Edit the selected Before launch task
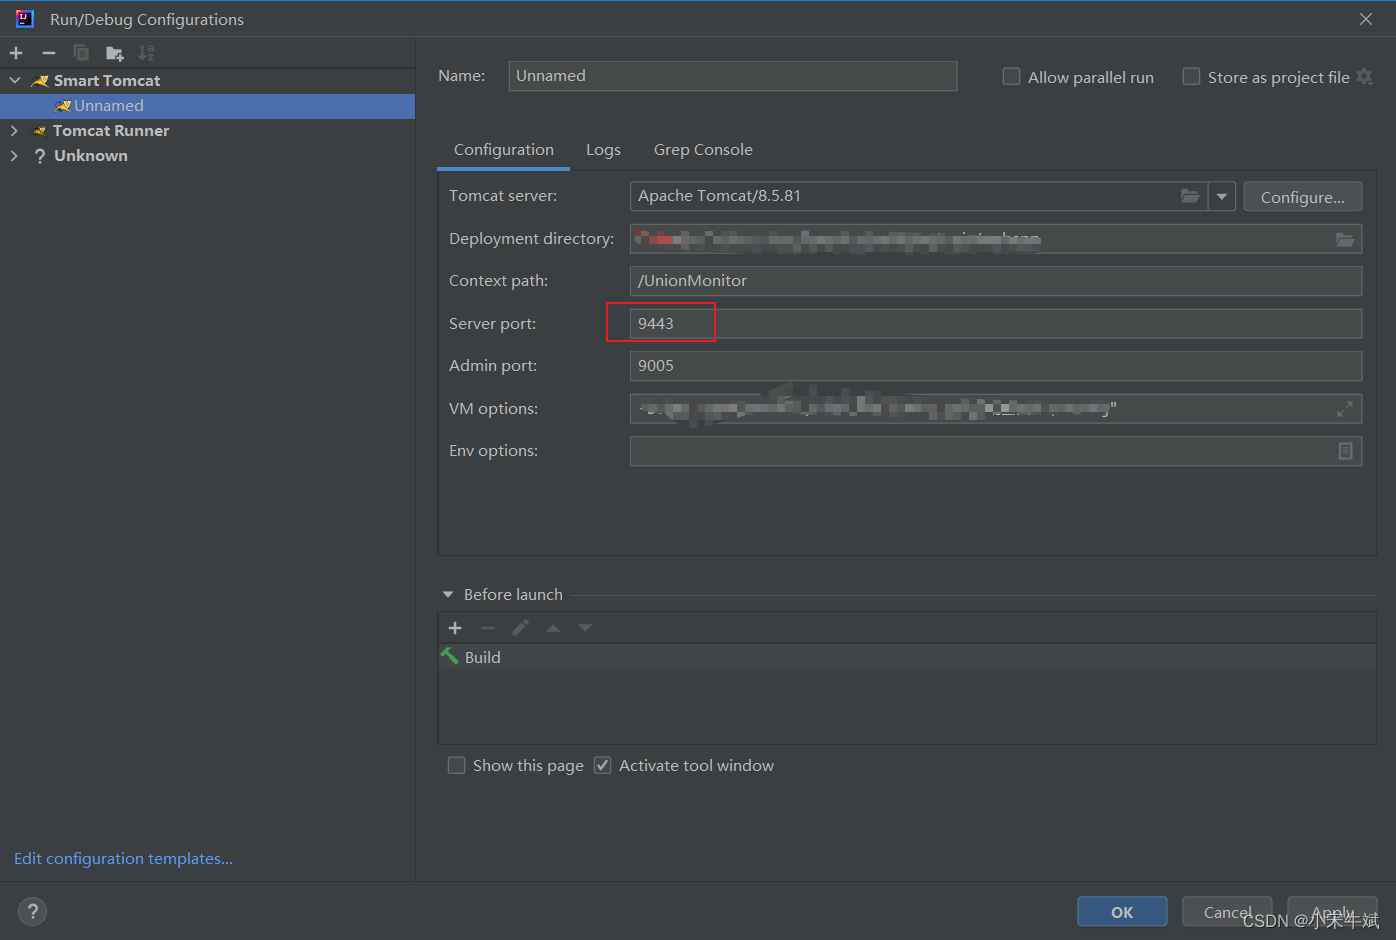Image resolution: width=1396 pixels, height=940 pixels. coord(520,628)
